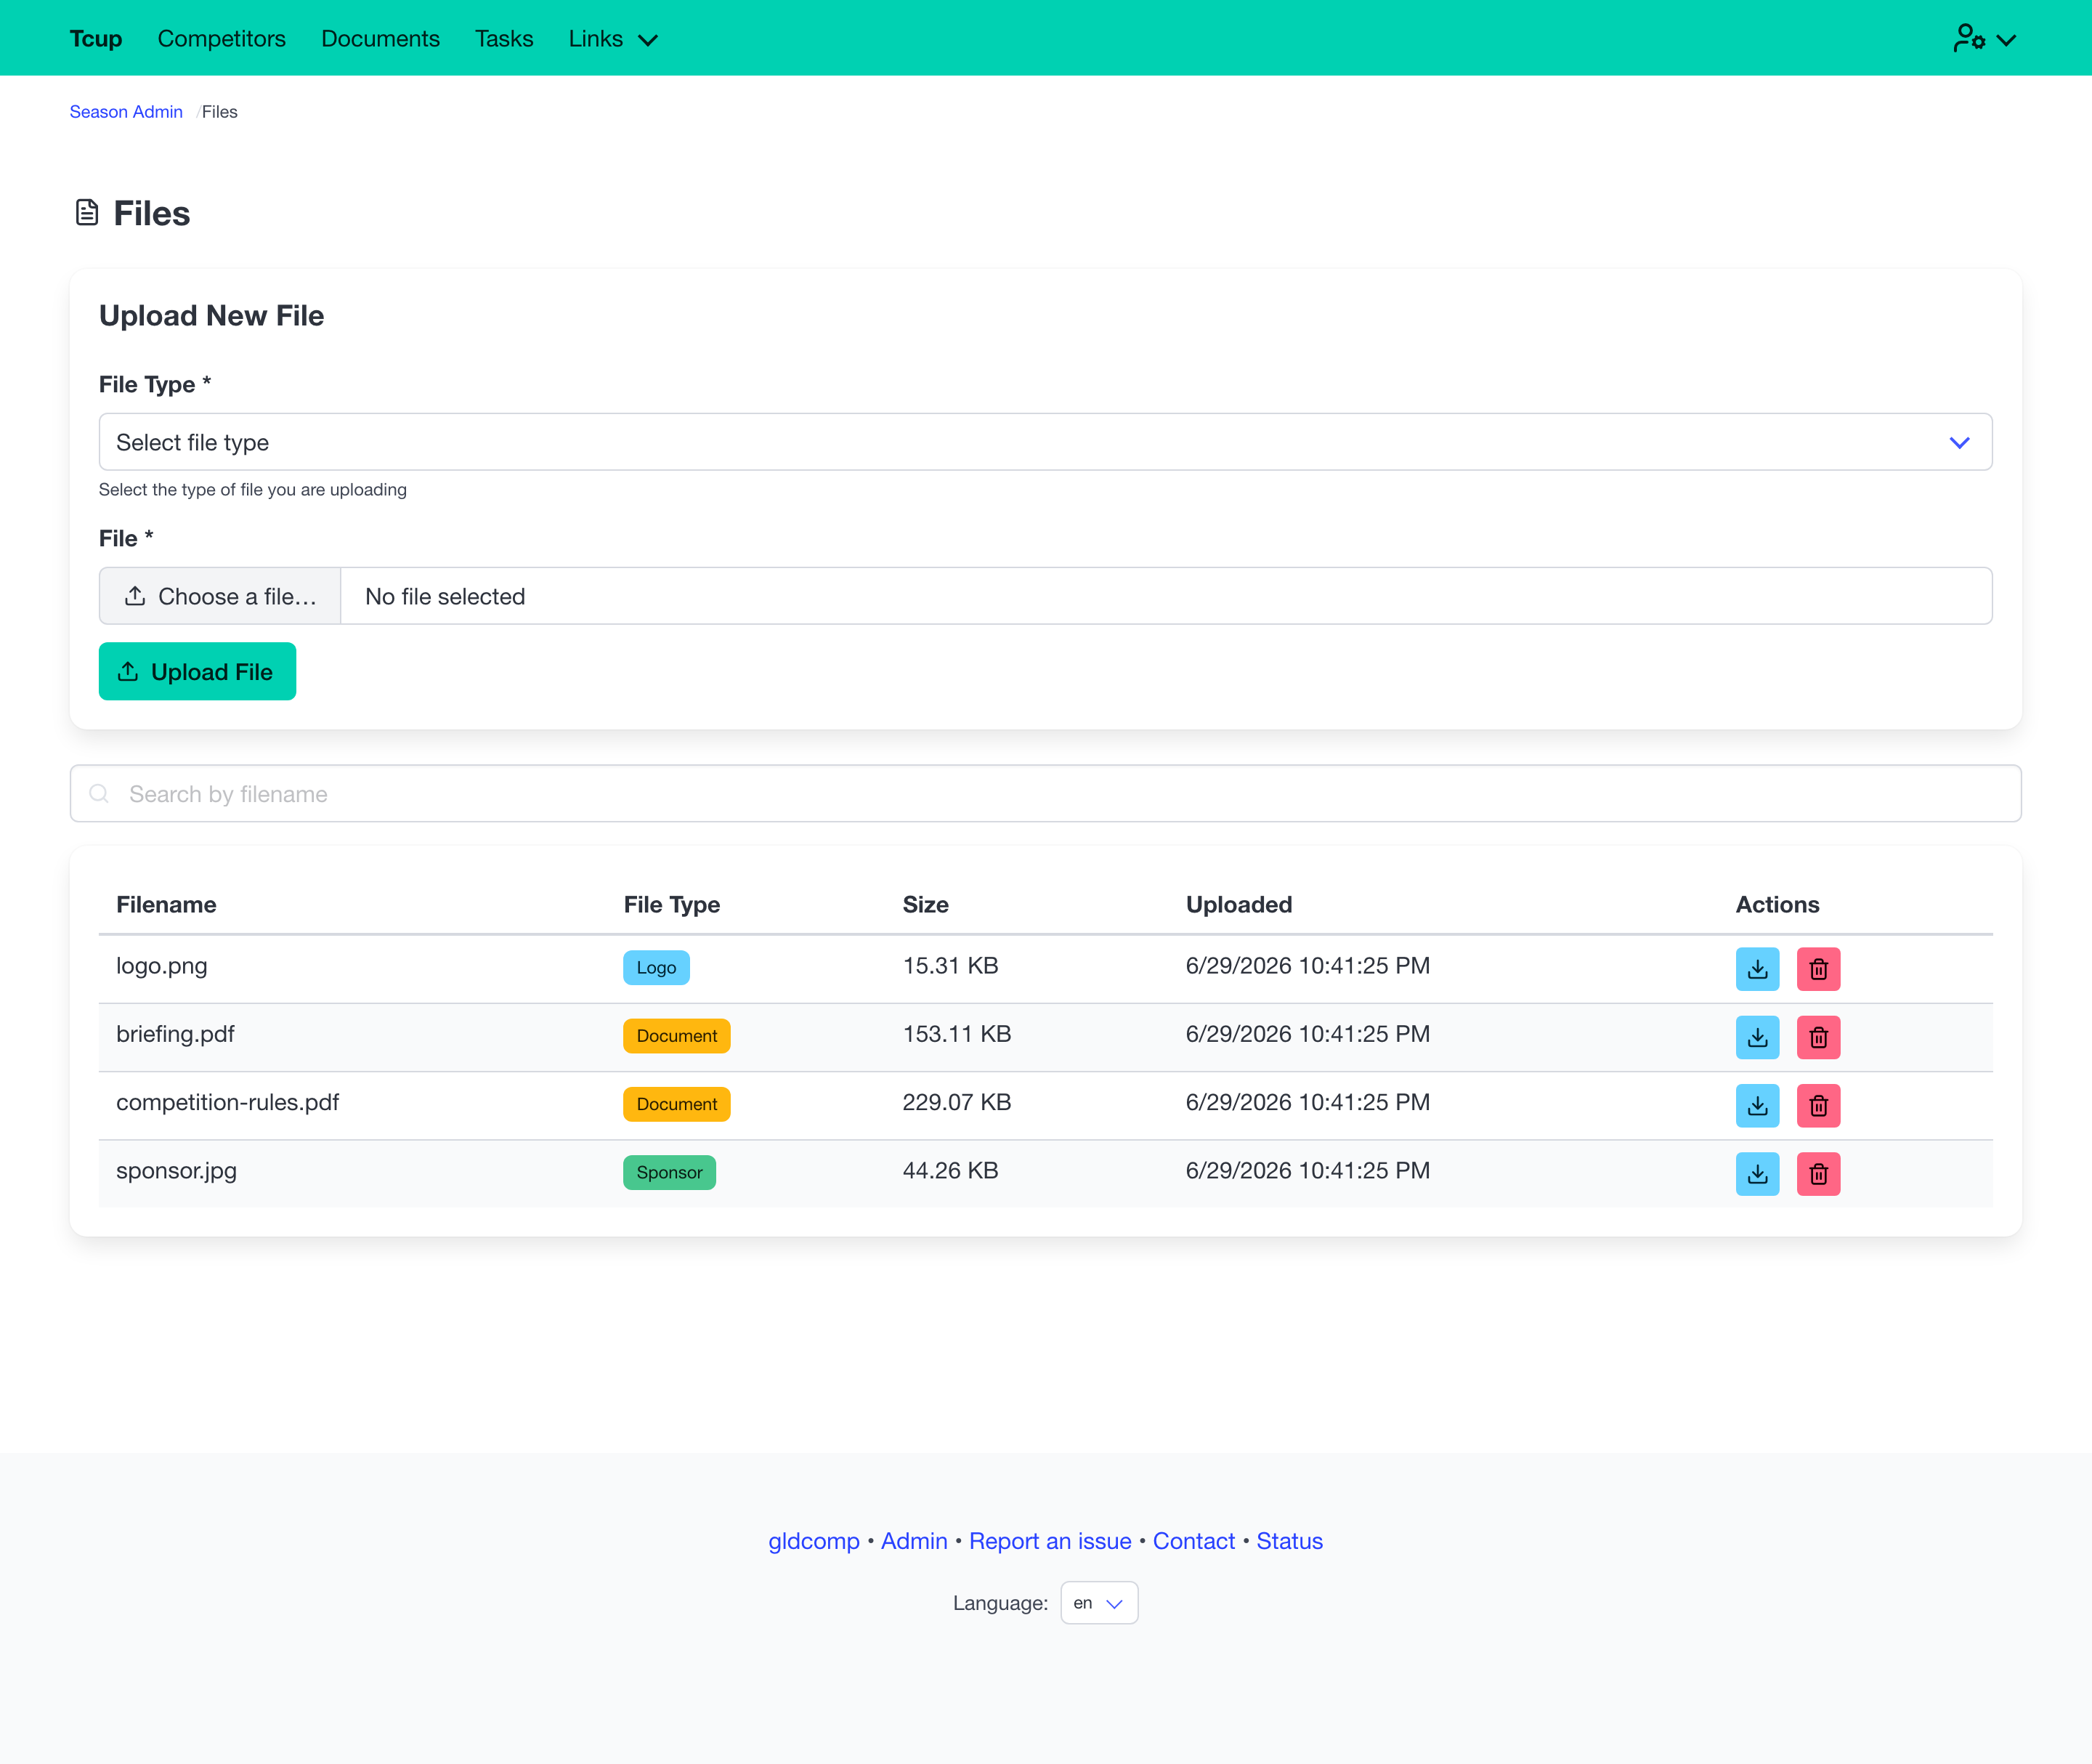The image size is (2092, 1764).
Task: Delete the sponsor.jpg file
Action: coord(1818,1174)
